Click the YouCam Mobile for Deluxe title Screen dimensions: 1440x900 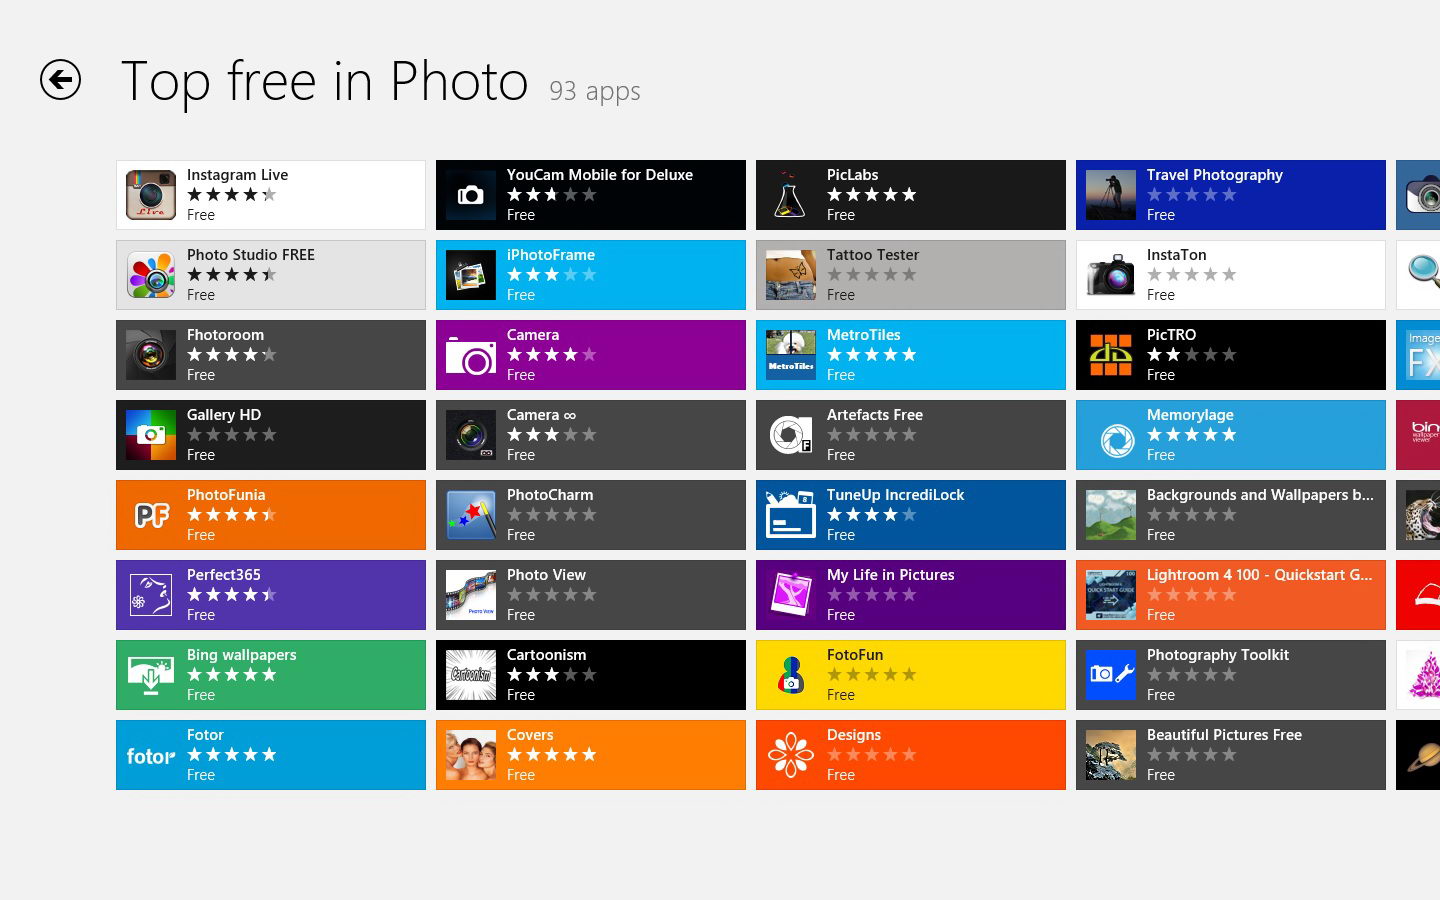click(x=600, y=175)
